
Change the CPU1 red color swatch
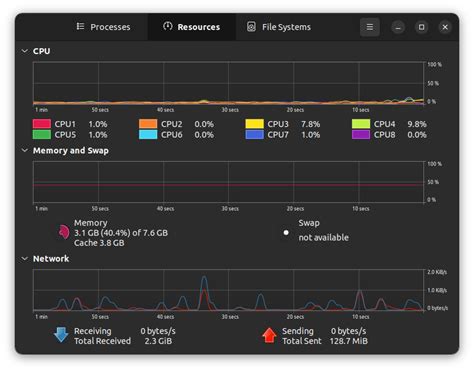[x=42, y=124]
